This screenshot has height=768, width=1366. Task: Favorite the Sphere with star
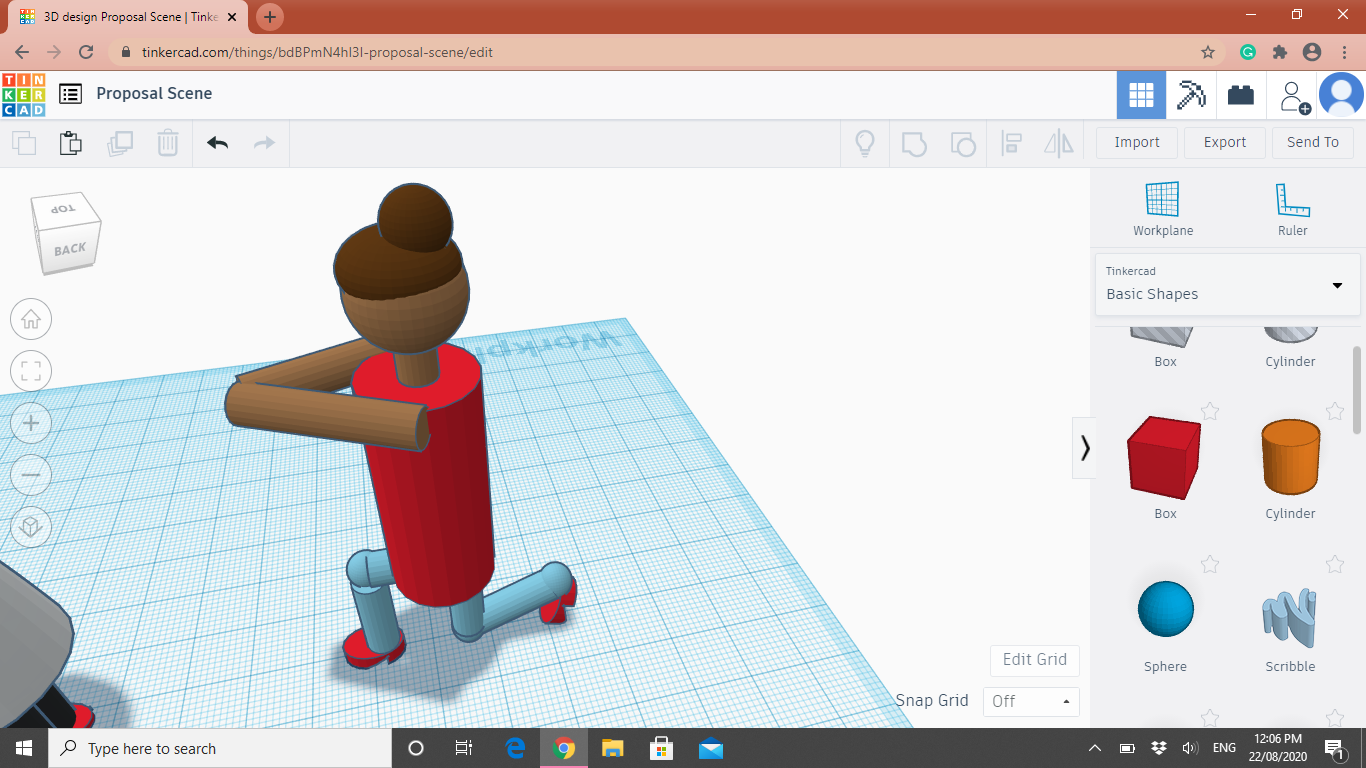1210,564
